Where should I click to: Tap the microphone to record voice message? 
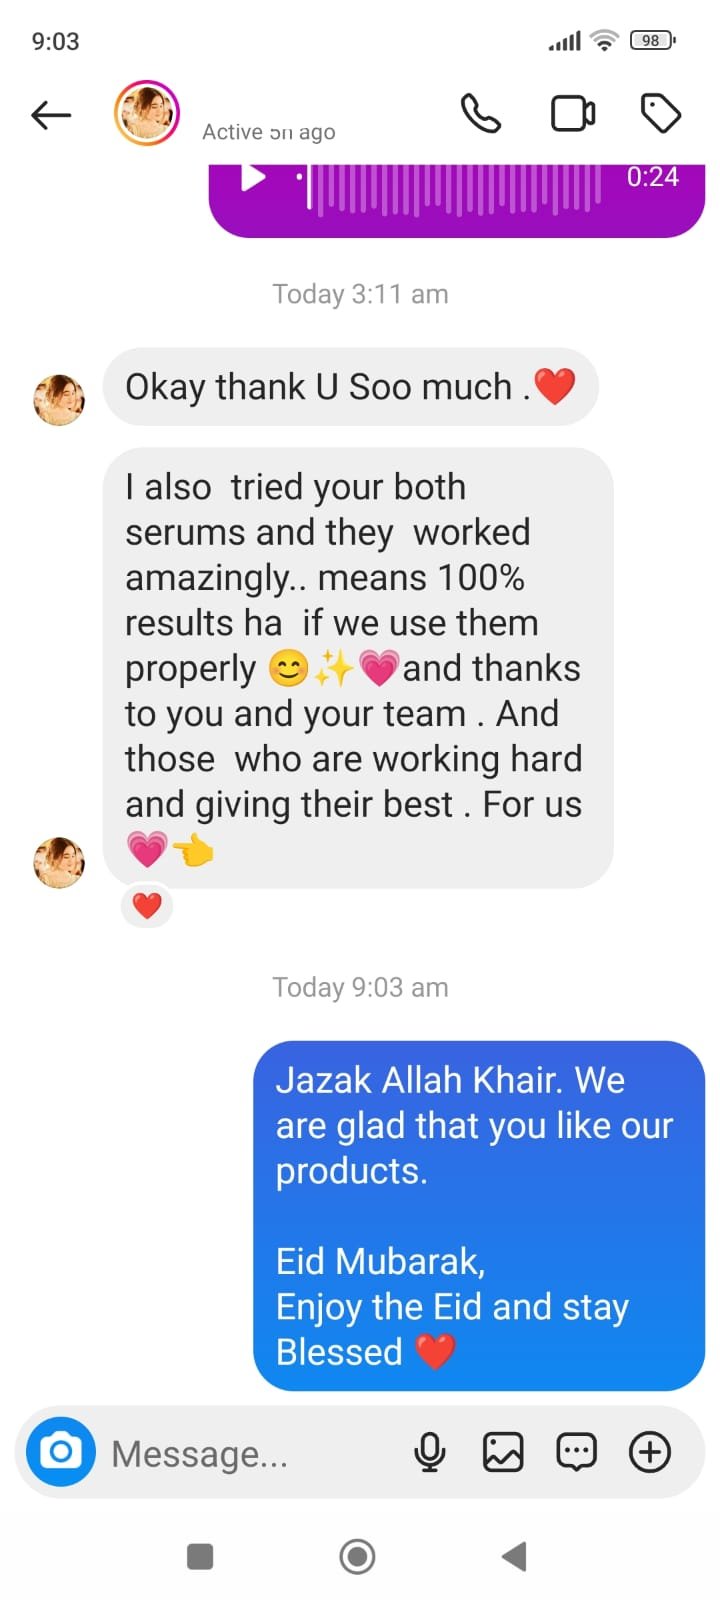point(430,1452)
